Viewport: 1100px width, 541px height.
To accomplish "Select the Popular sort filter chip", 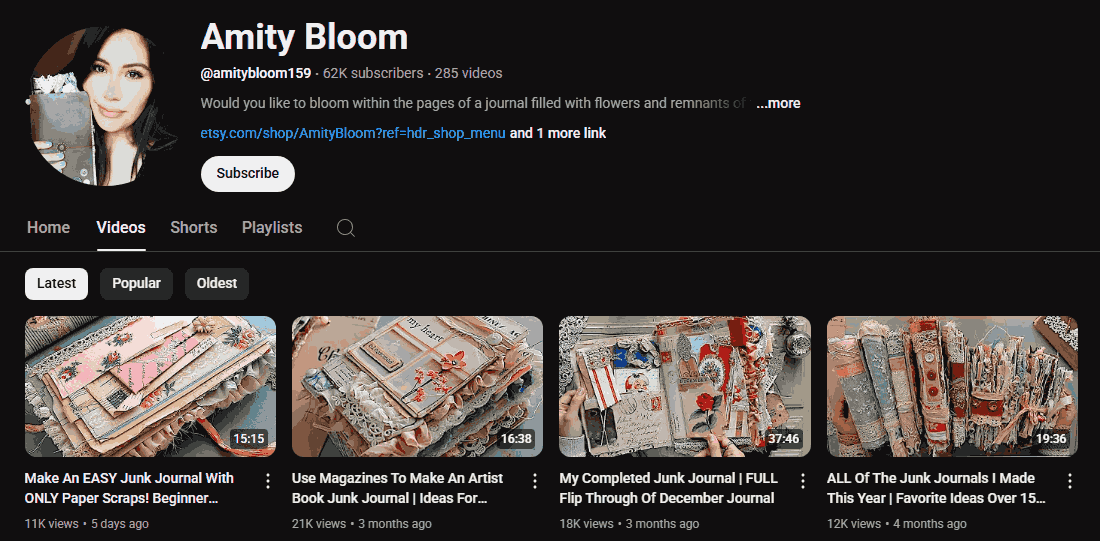I will coord(136,284).
